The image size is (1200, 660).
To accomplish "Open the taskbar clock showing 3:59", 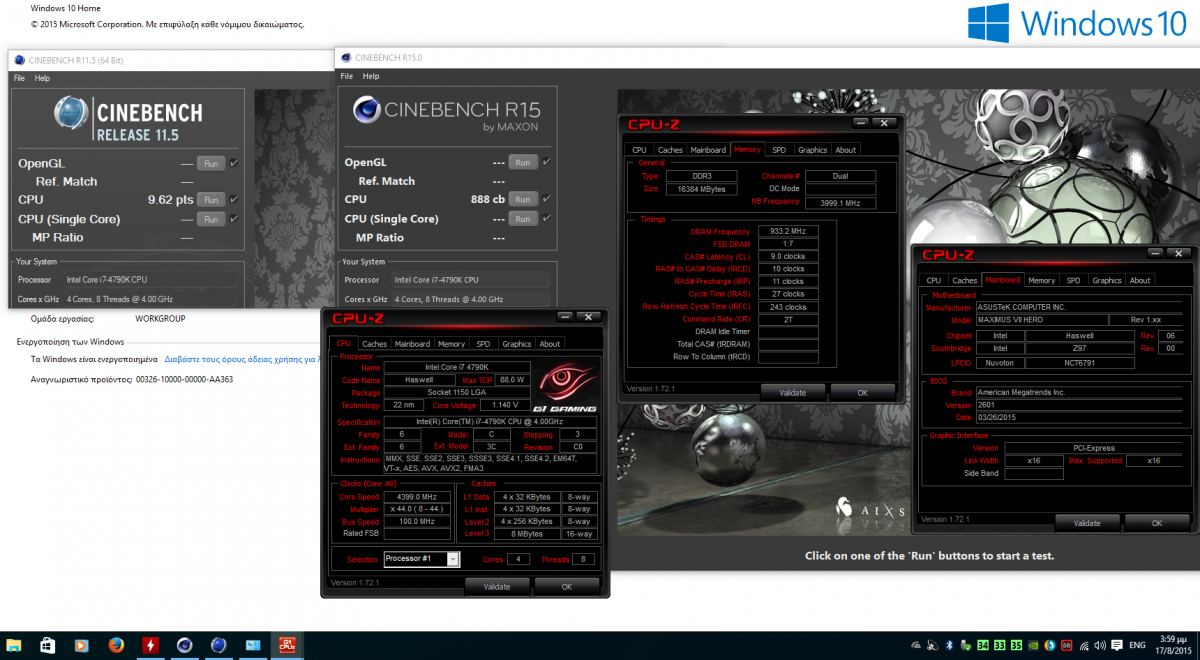I will tap(1173, 646).
